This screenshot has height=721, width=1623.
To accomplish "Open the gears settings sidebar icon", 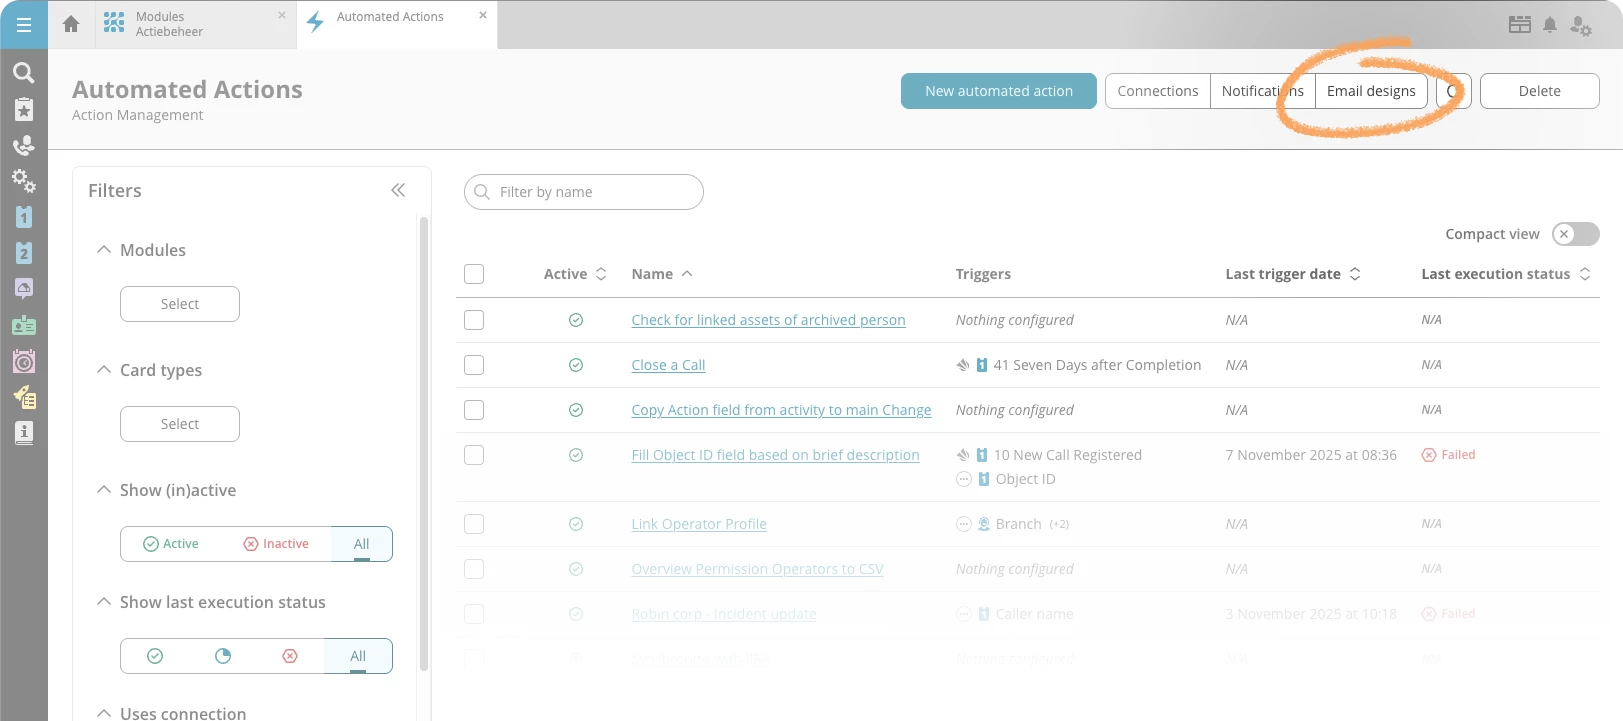I will [24, 181].
